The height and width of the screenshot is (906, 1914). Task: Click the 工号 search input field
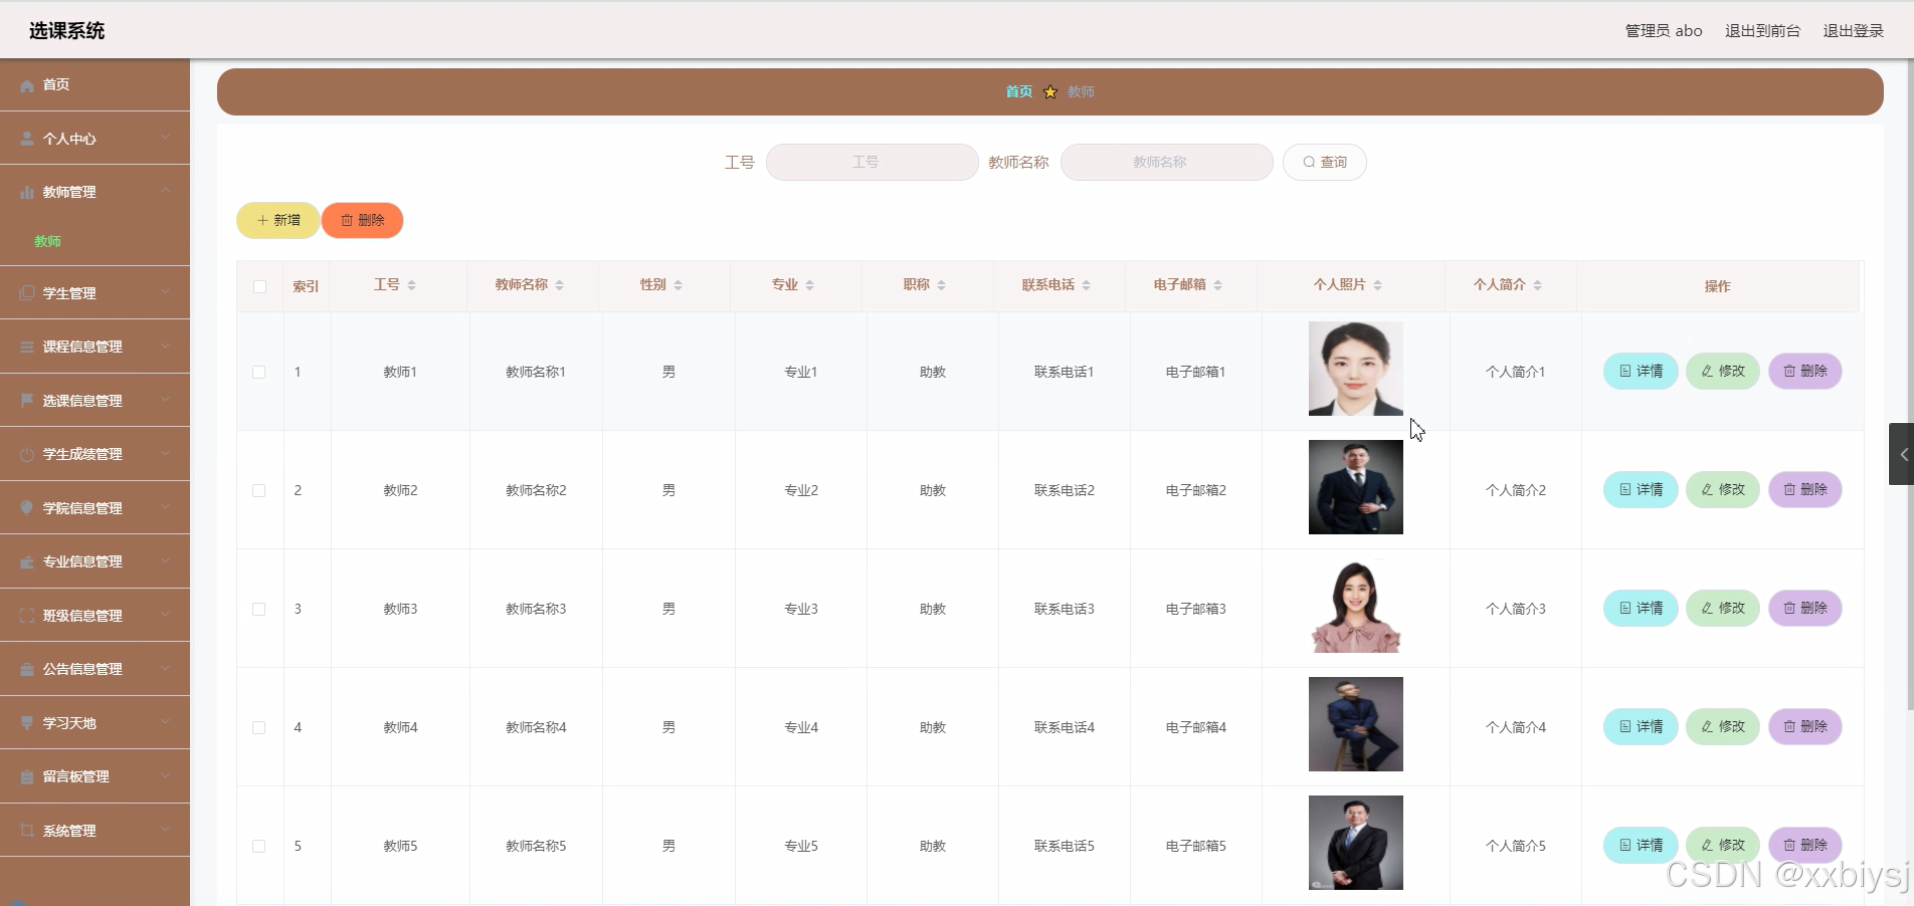click(x=870, y=162)
